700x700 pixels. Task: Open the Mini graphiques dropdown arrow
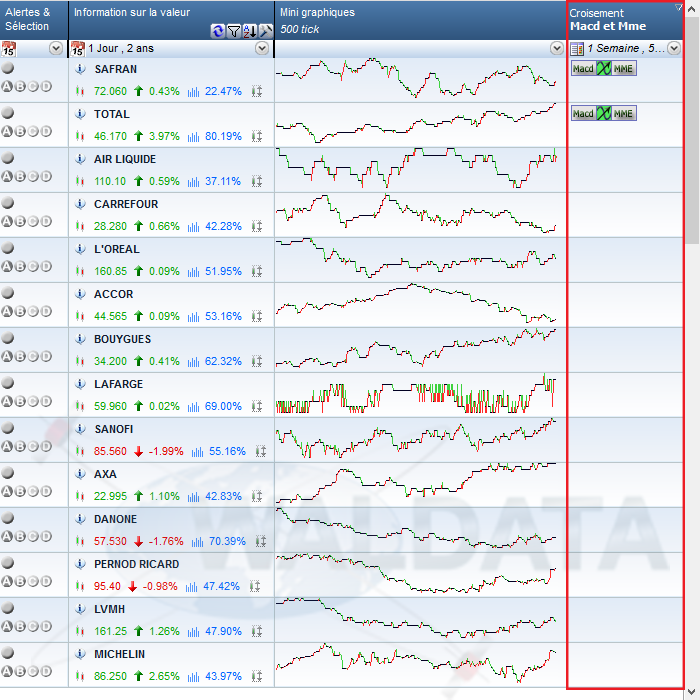pos(557,48)
